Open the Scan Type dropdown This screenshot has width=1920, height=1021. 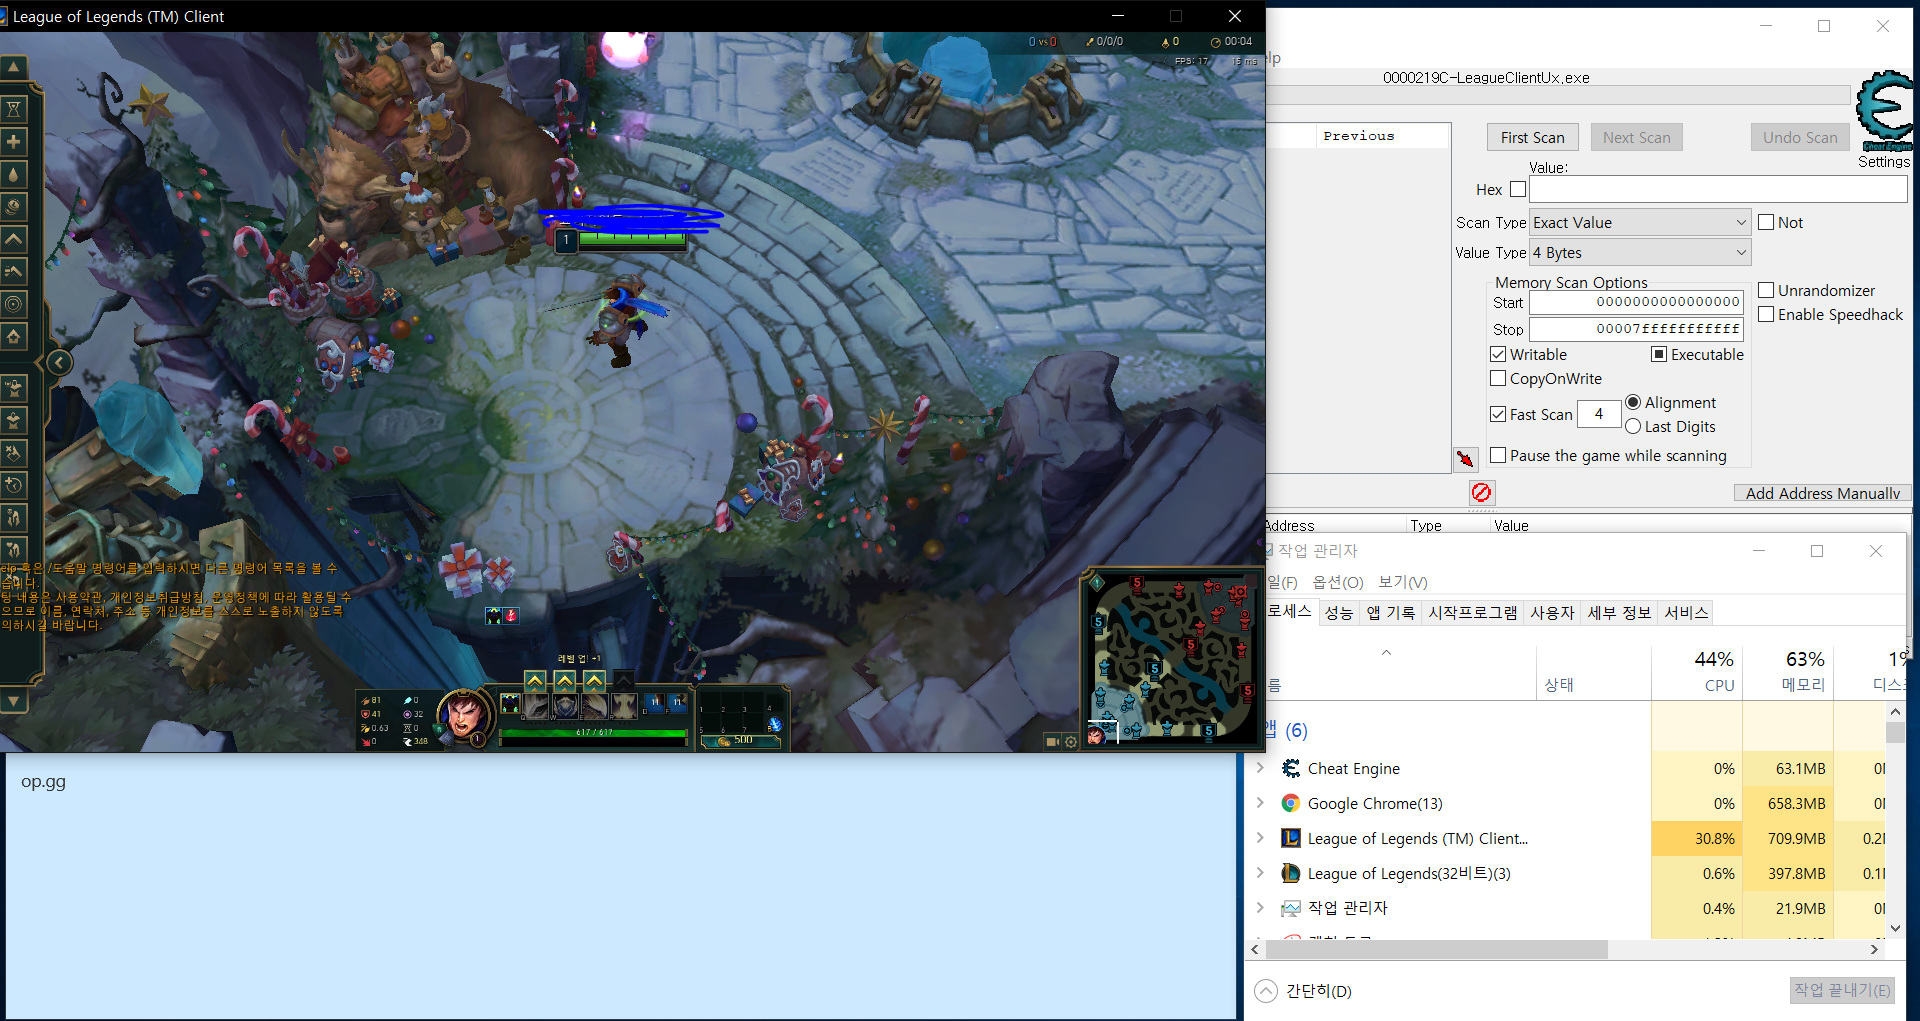1639,223
